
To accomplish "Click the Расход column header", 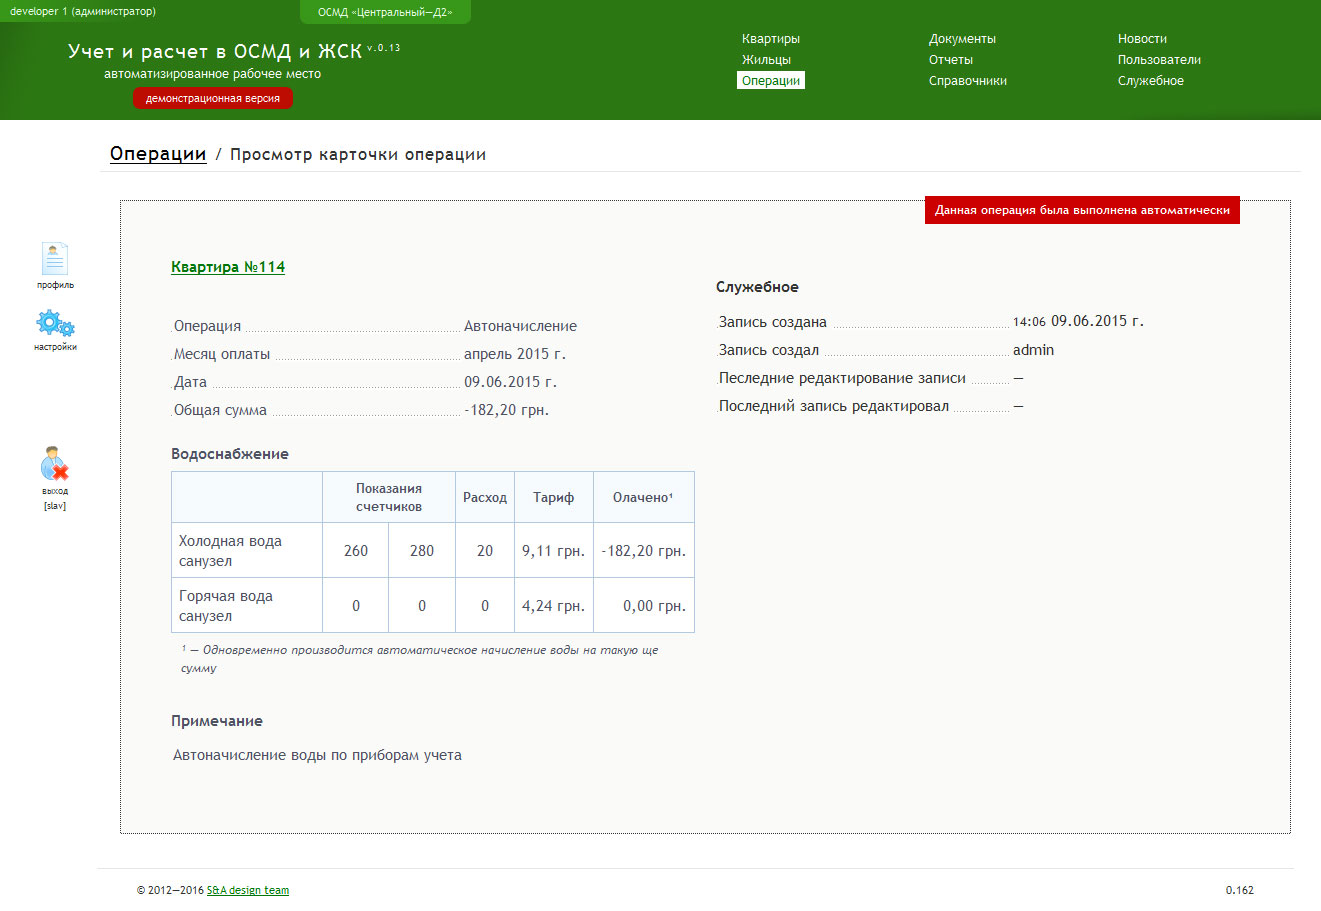I will 485,497.
